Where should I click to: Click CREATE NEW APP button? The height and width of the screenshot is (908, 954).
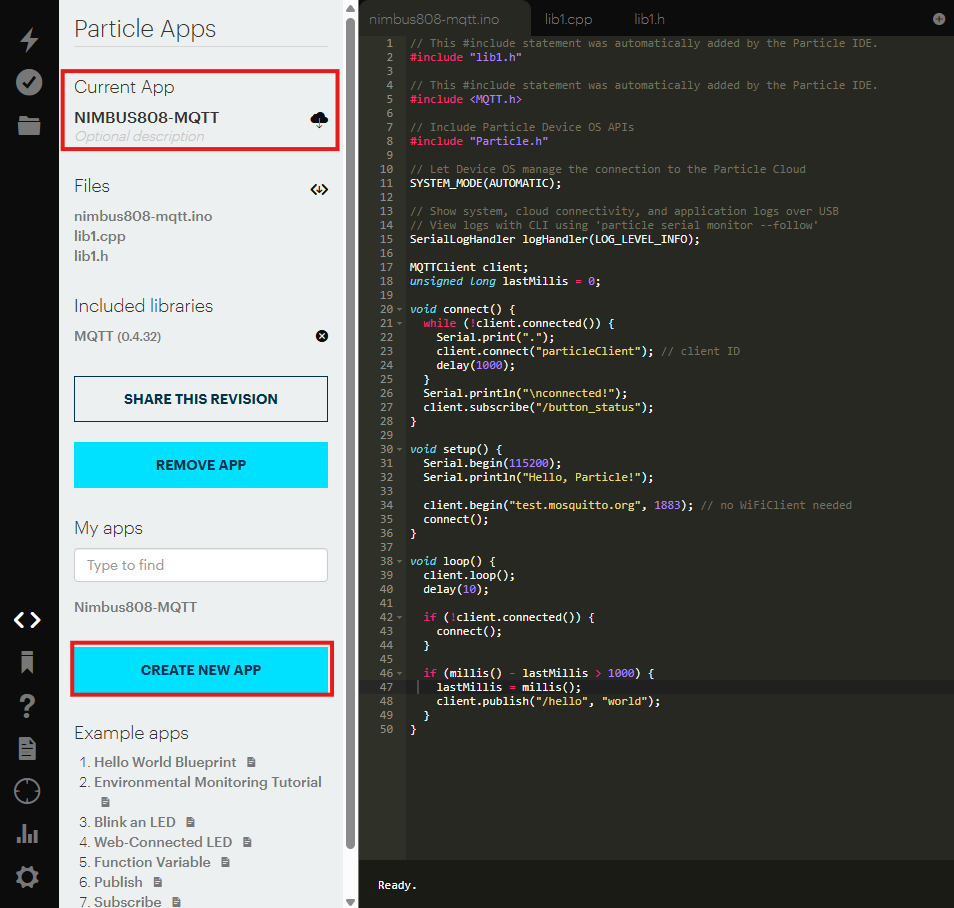click(201, 670)
